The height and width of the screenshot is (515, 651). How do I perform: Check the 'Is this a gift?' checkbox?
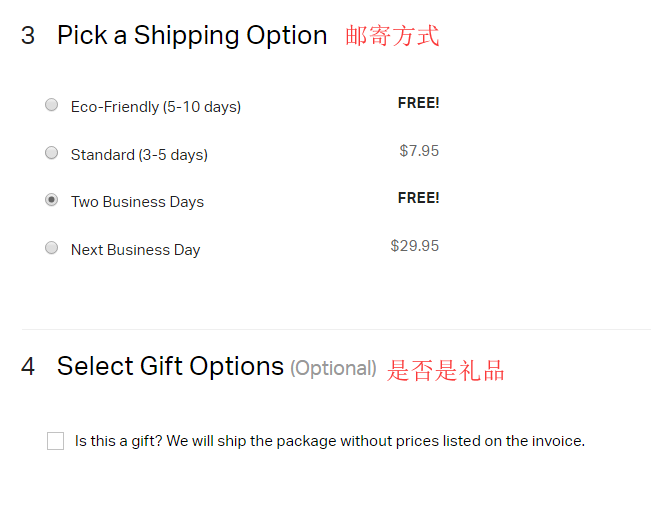[x=56, y=441]
